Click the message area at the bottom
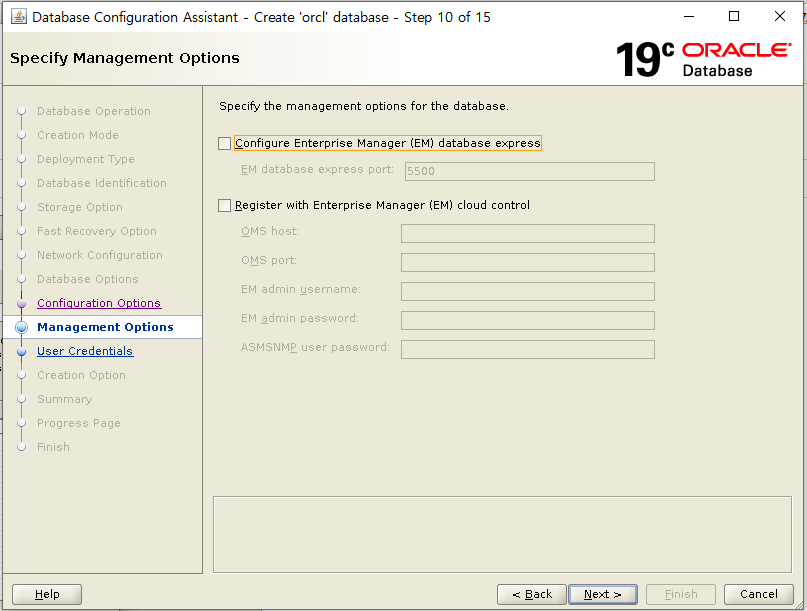This screenshot has width=807, height=611. pyautogui.click(x=502, y=534)
